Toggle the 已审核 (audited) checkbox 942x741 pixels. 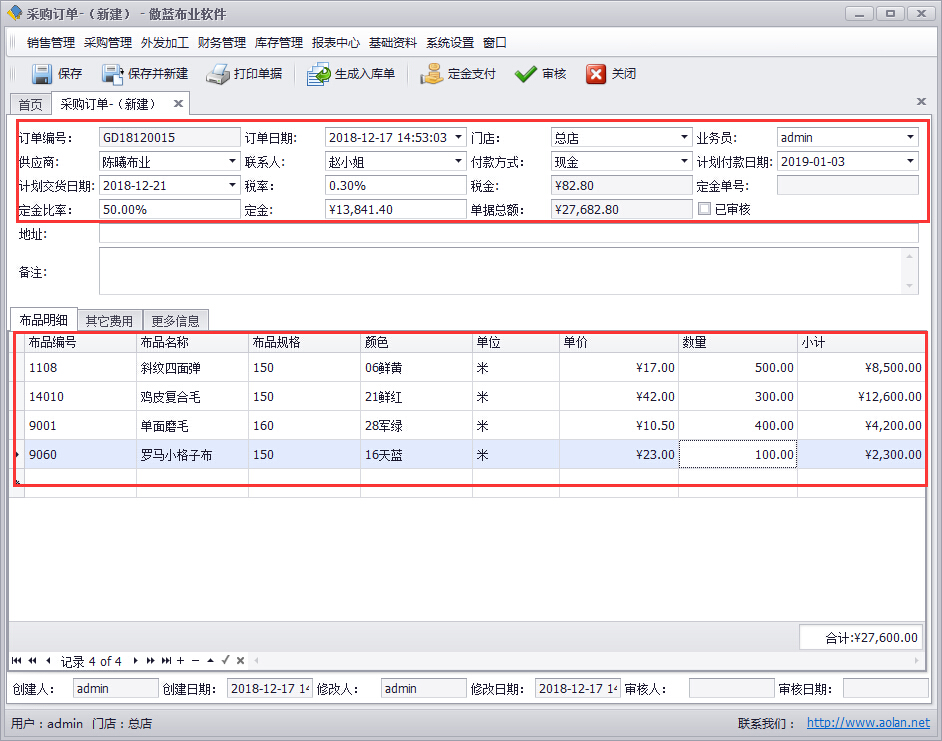[x=705, y=209]
